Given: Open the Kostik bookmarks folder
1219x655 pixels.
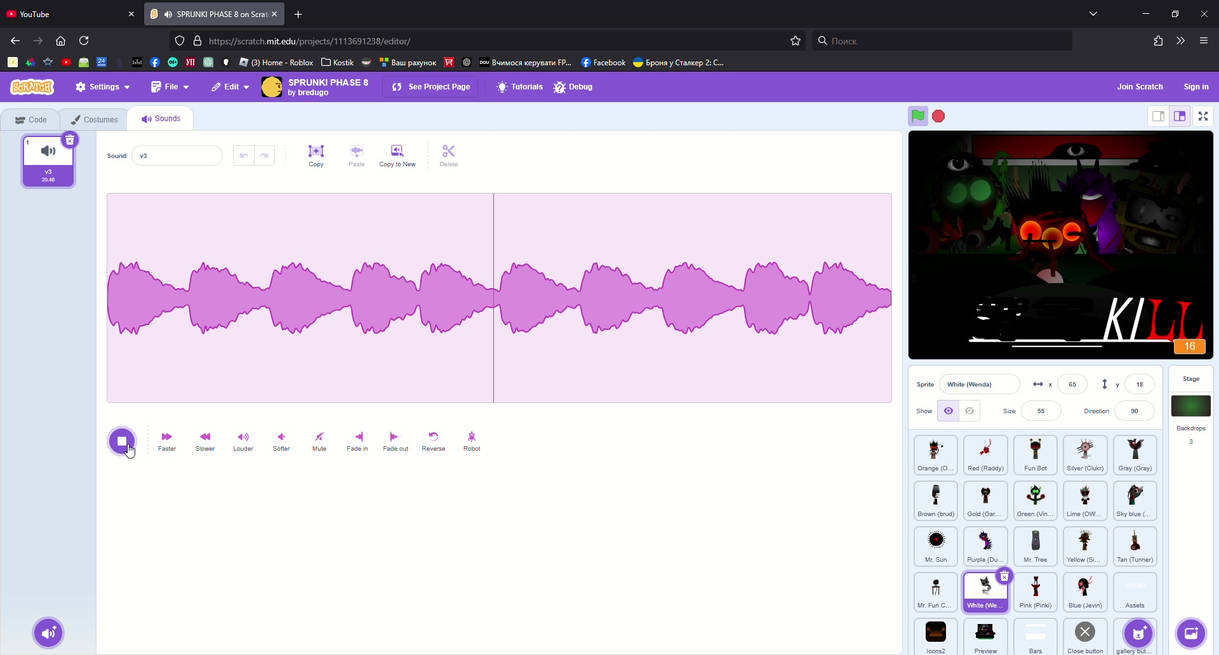Looking at the screenshot, I should [337, 62].
